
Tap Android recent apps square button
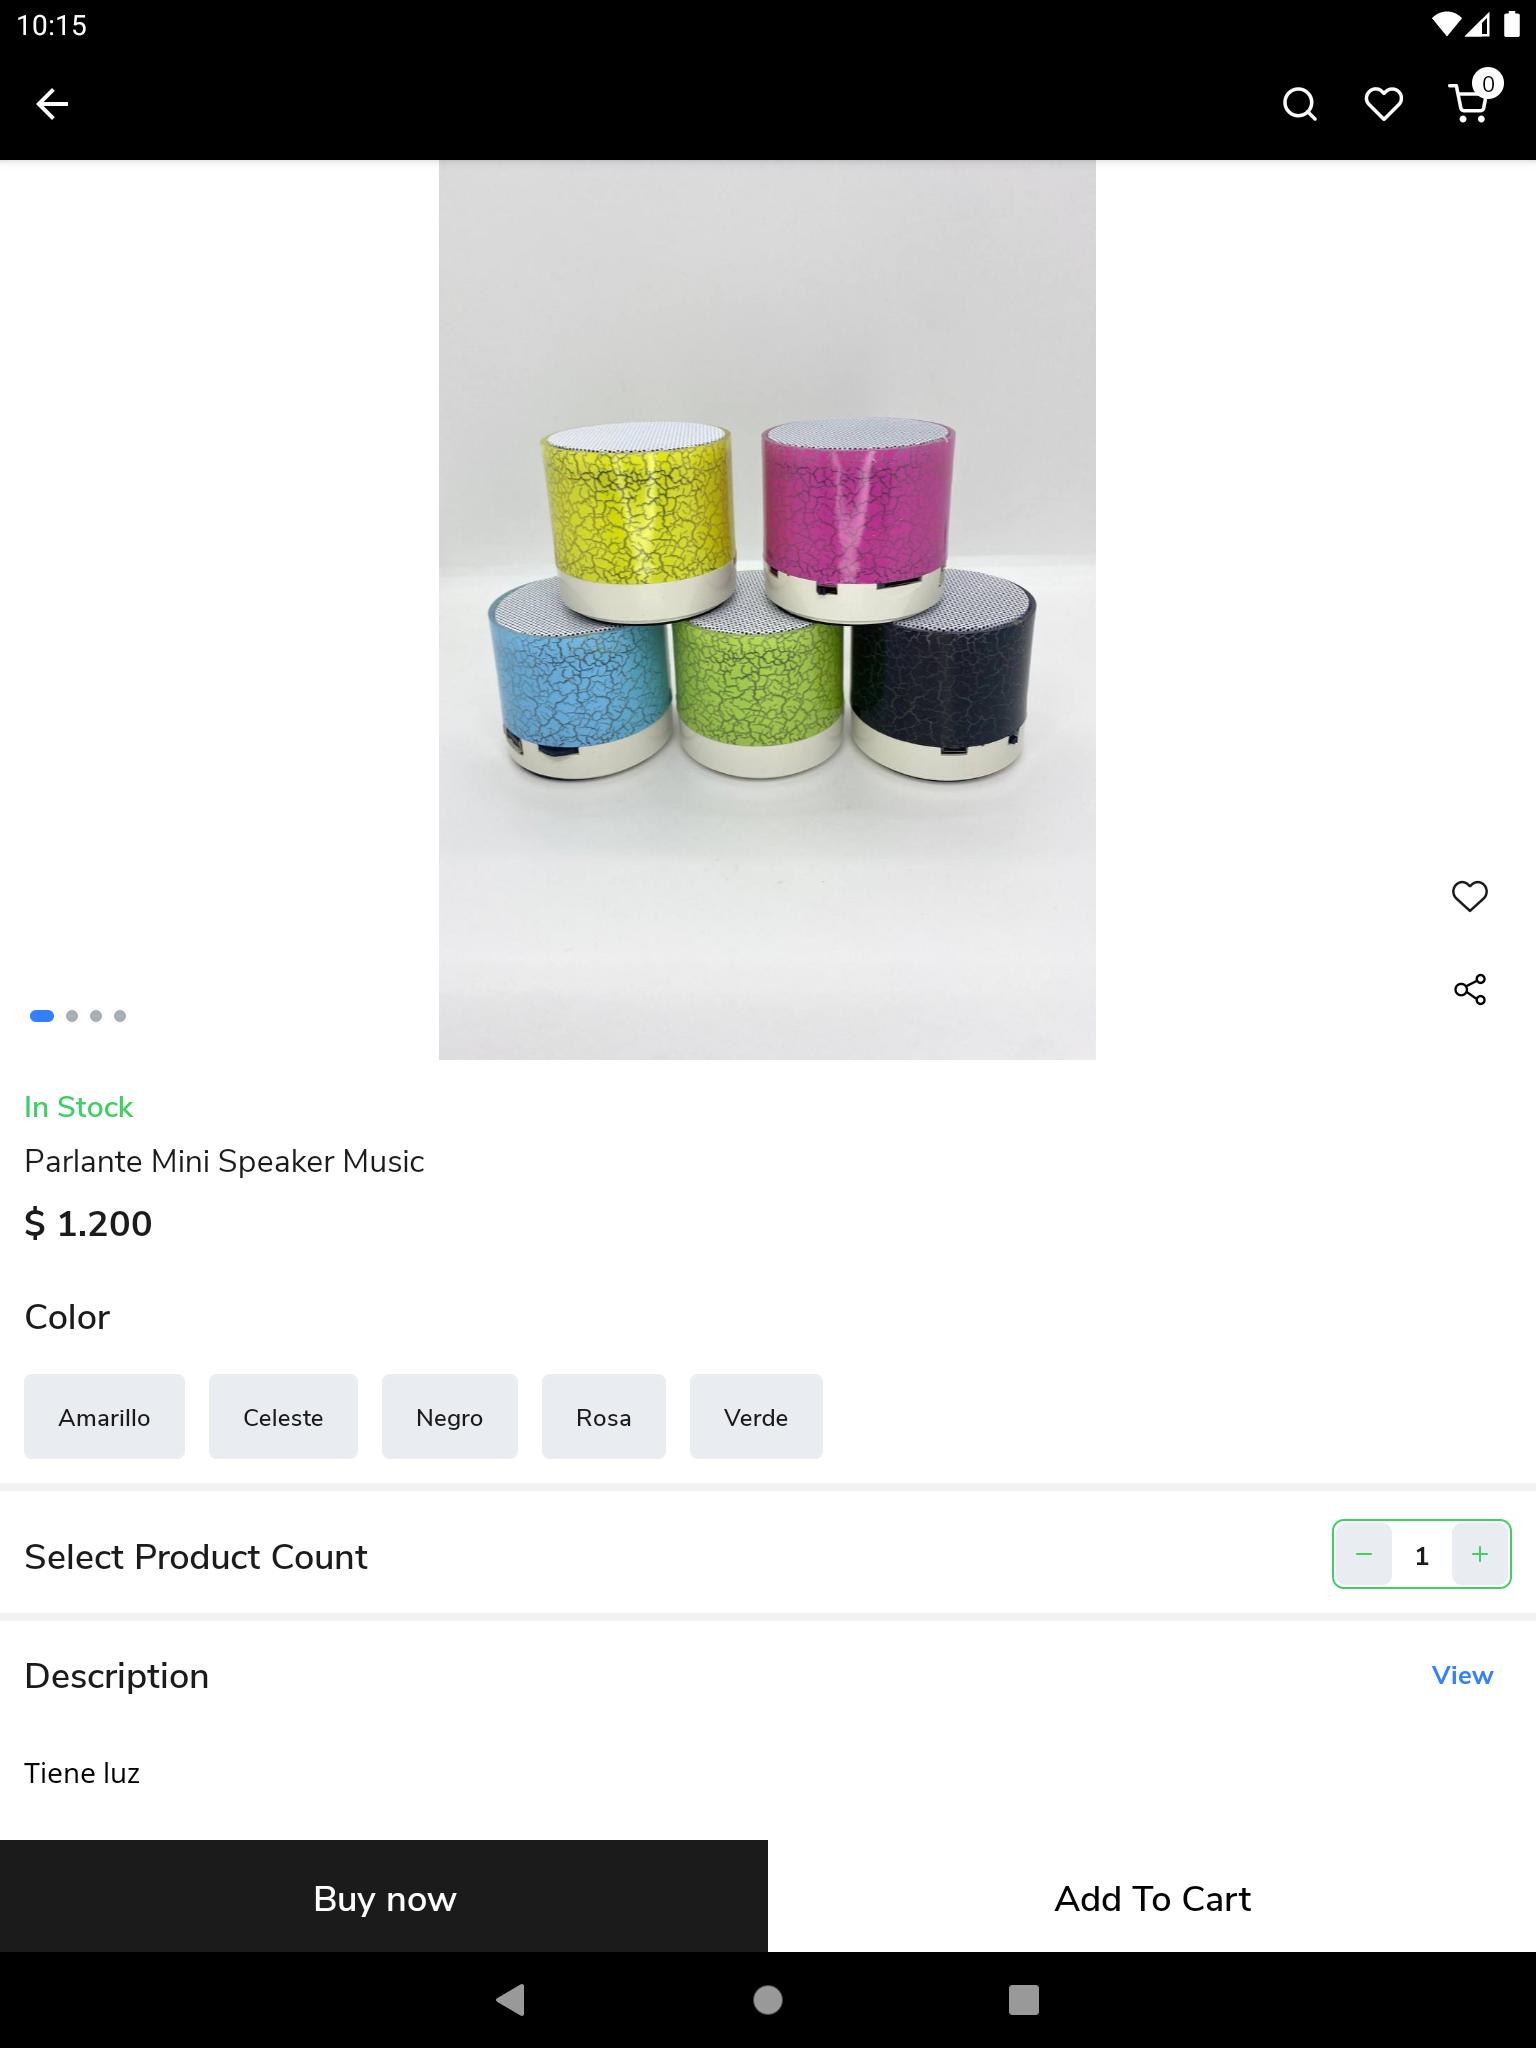(1024, 2000)
